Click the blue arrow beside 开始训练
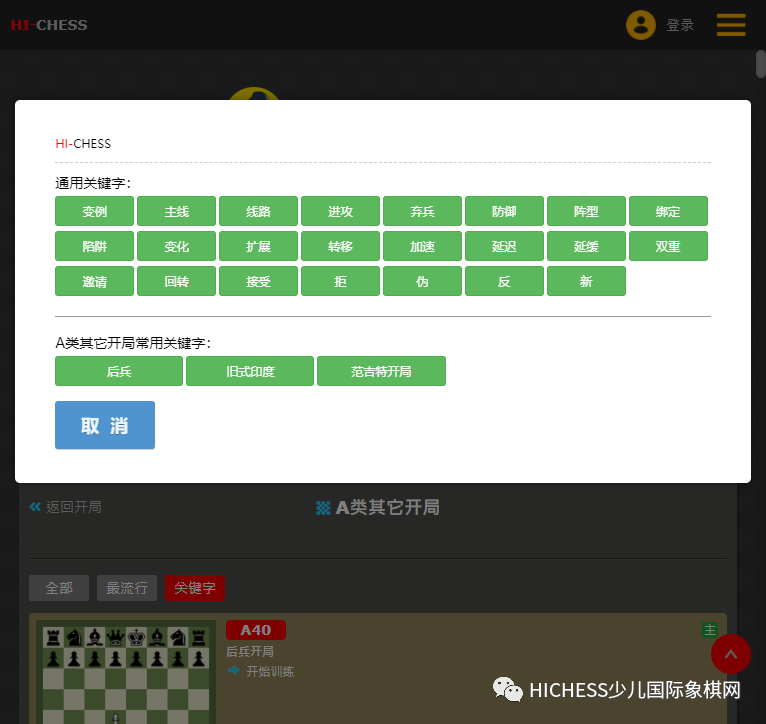Viewport: 766px width, 724px height. pyautogui.click(x=234, y=671)
